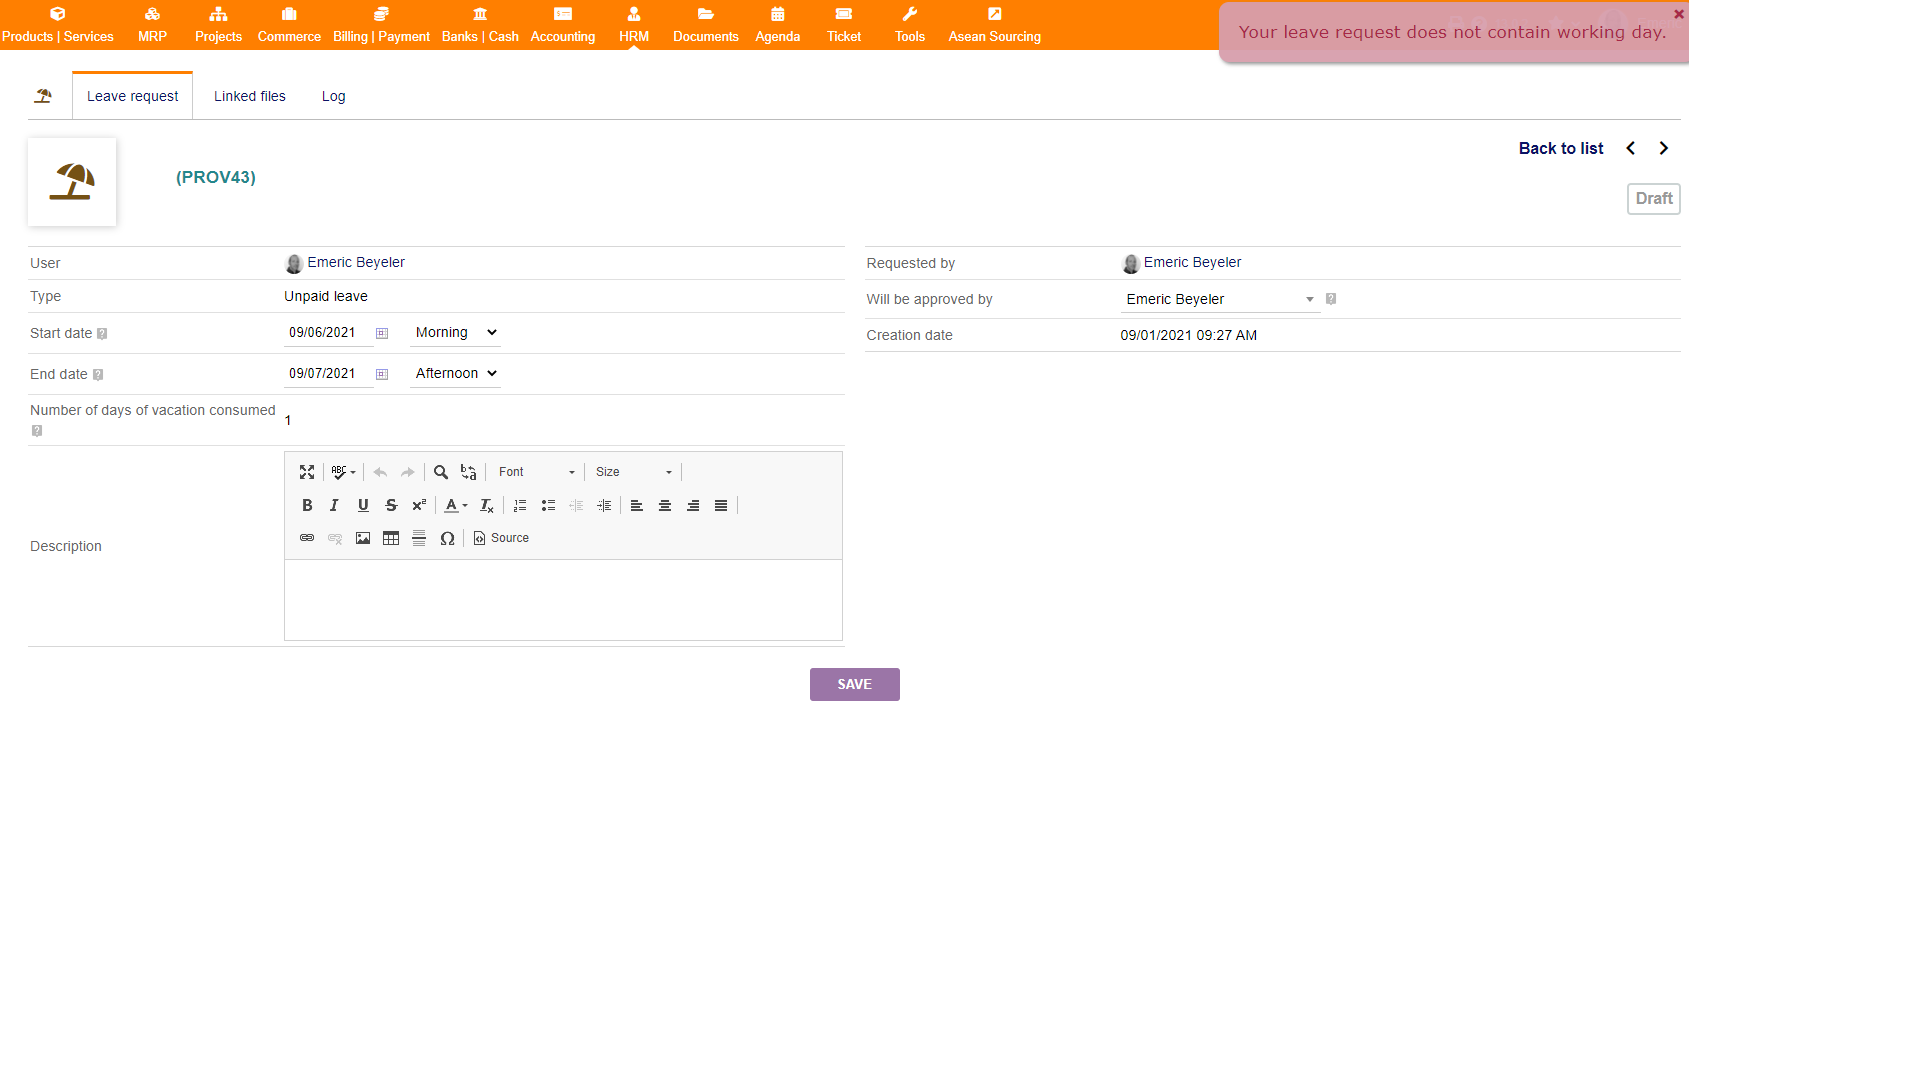Open the Ticket menu
This screenshot has height=1080, width=1920.
844,25
